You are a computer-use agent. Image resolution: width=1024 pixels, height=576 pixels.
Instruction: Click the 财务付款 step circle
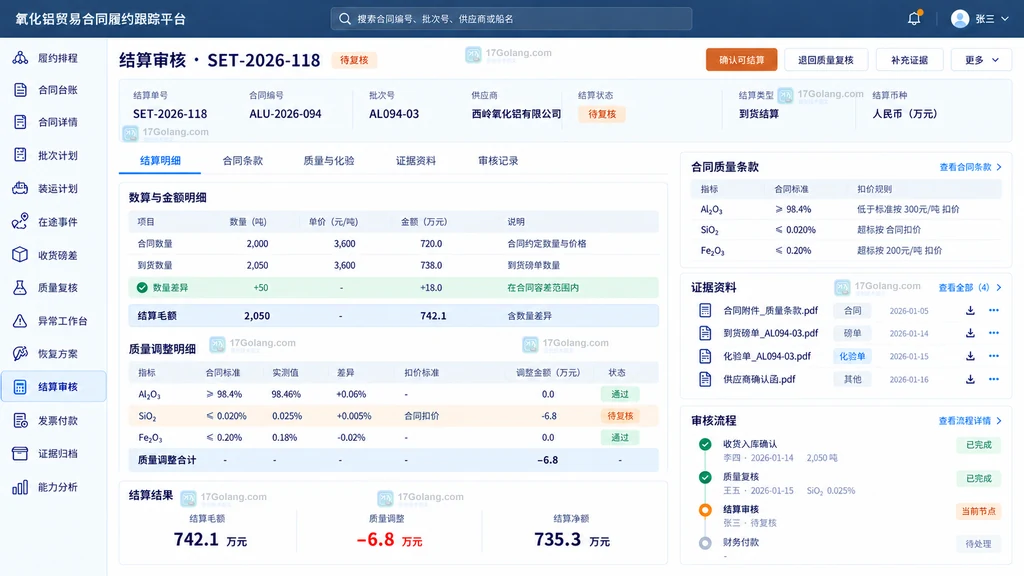tap(705, 543)
